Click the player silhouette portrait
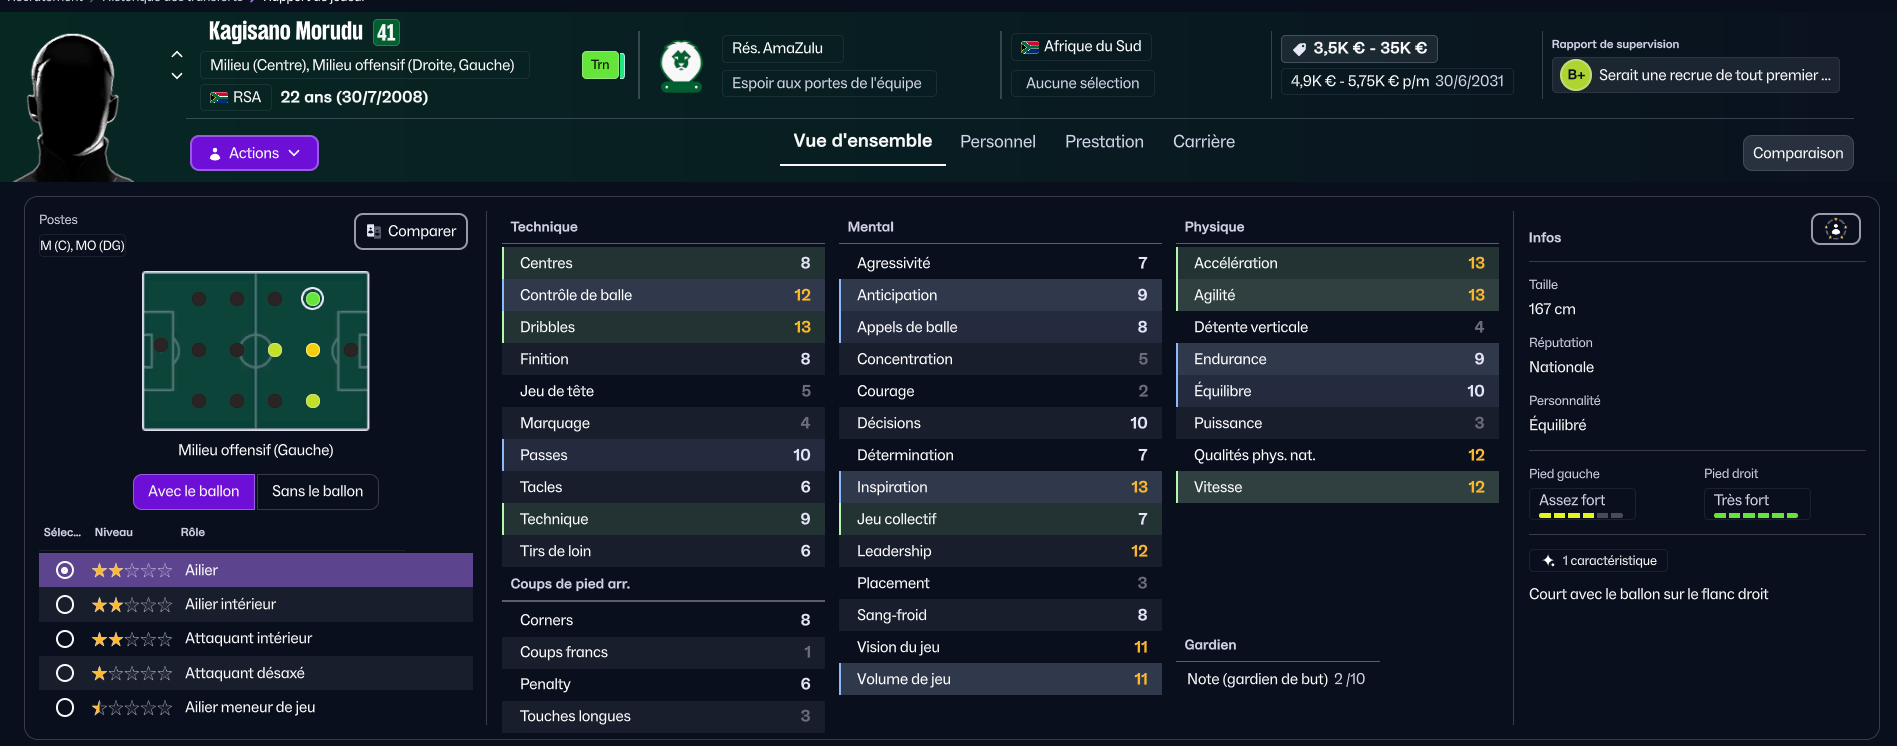Screen dimensions: 1897x746 [73, 107]
